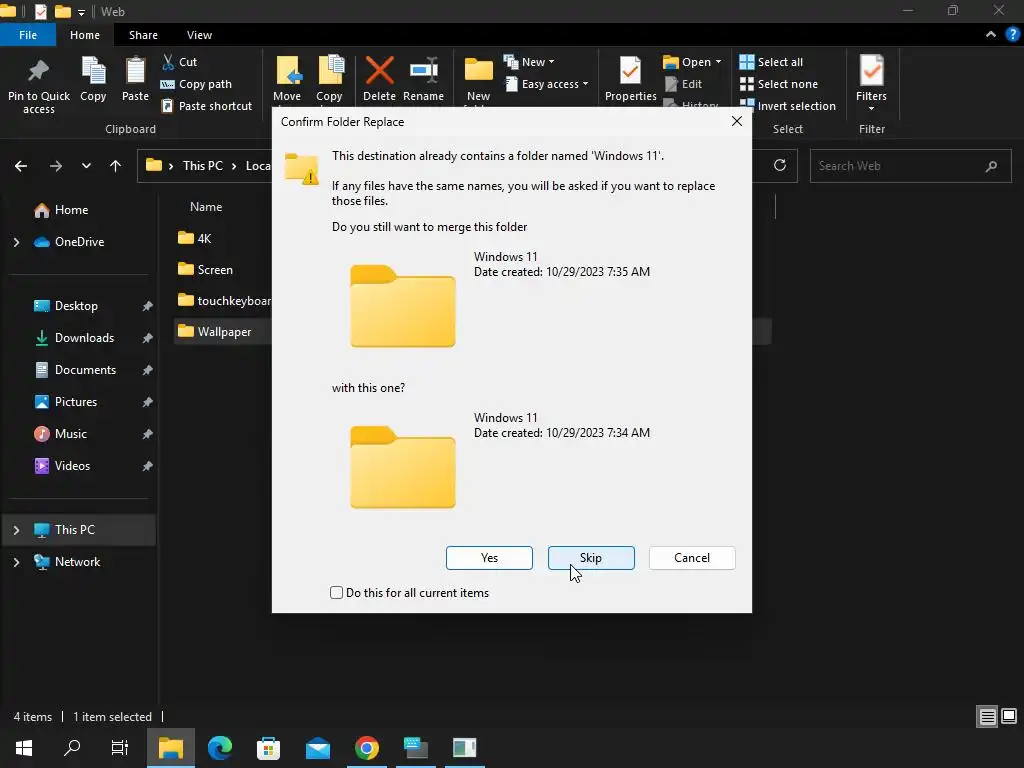
Task: Switch to the View ribbon tab
Action: tap(199, 35)
